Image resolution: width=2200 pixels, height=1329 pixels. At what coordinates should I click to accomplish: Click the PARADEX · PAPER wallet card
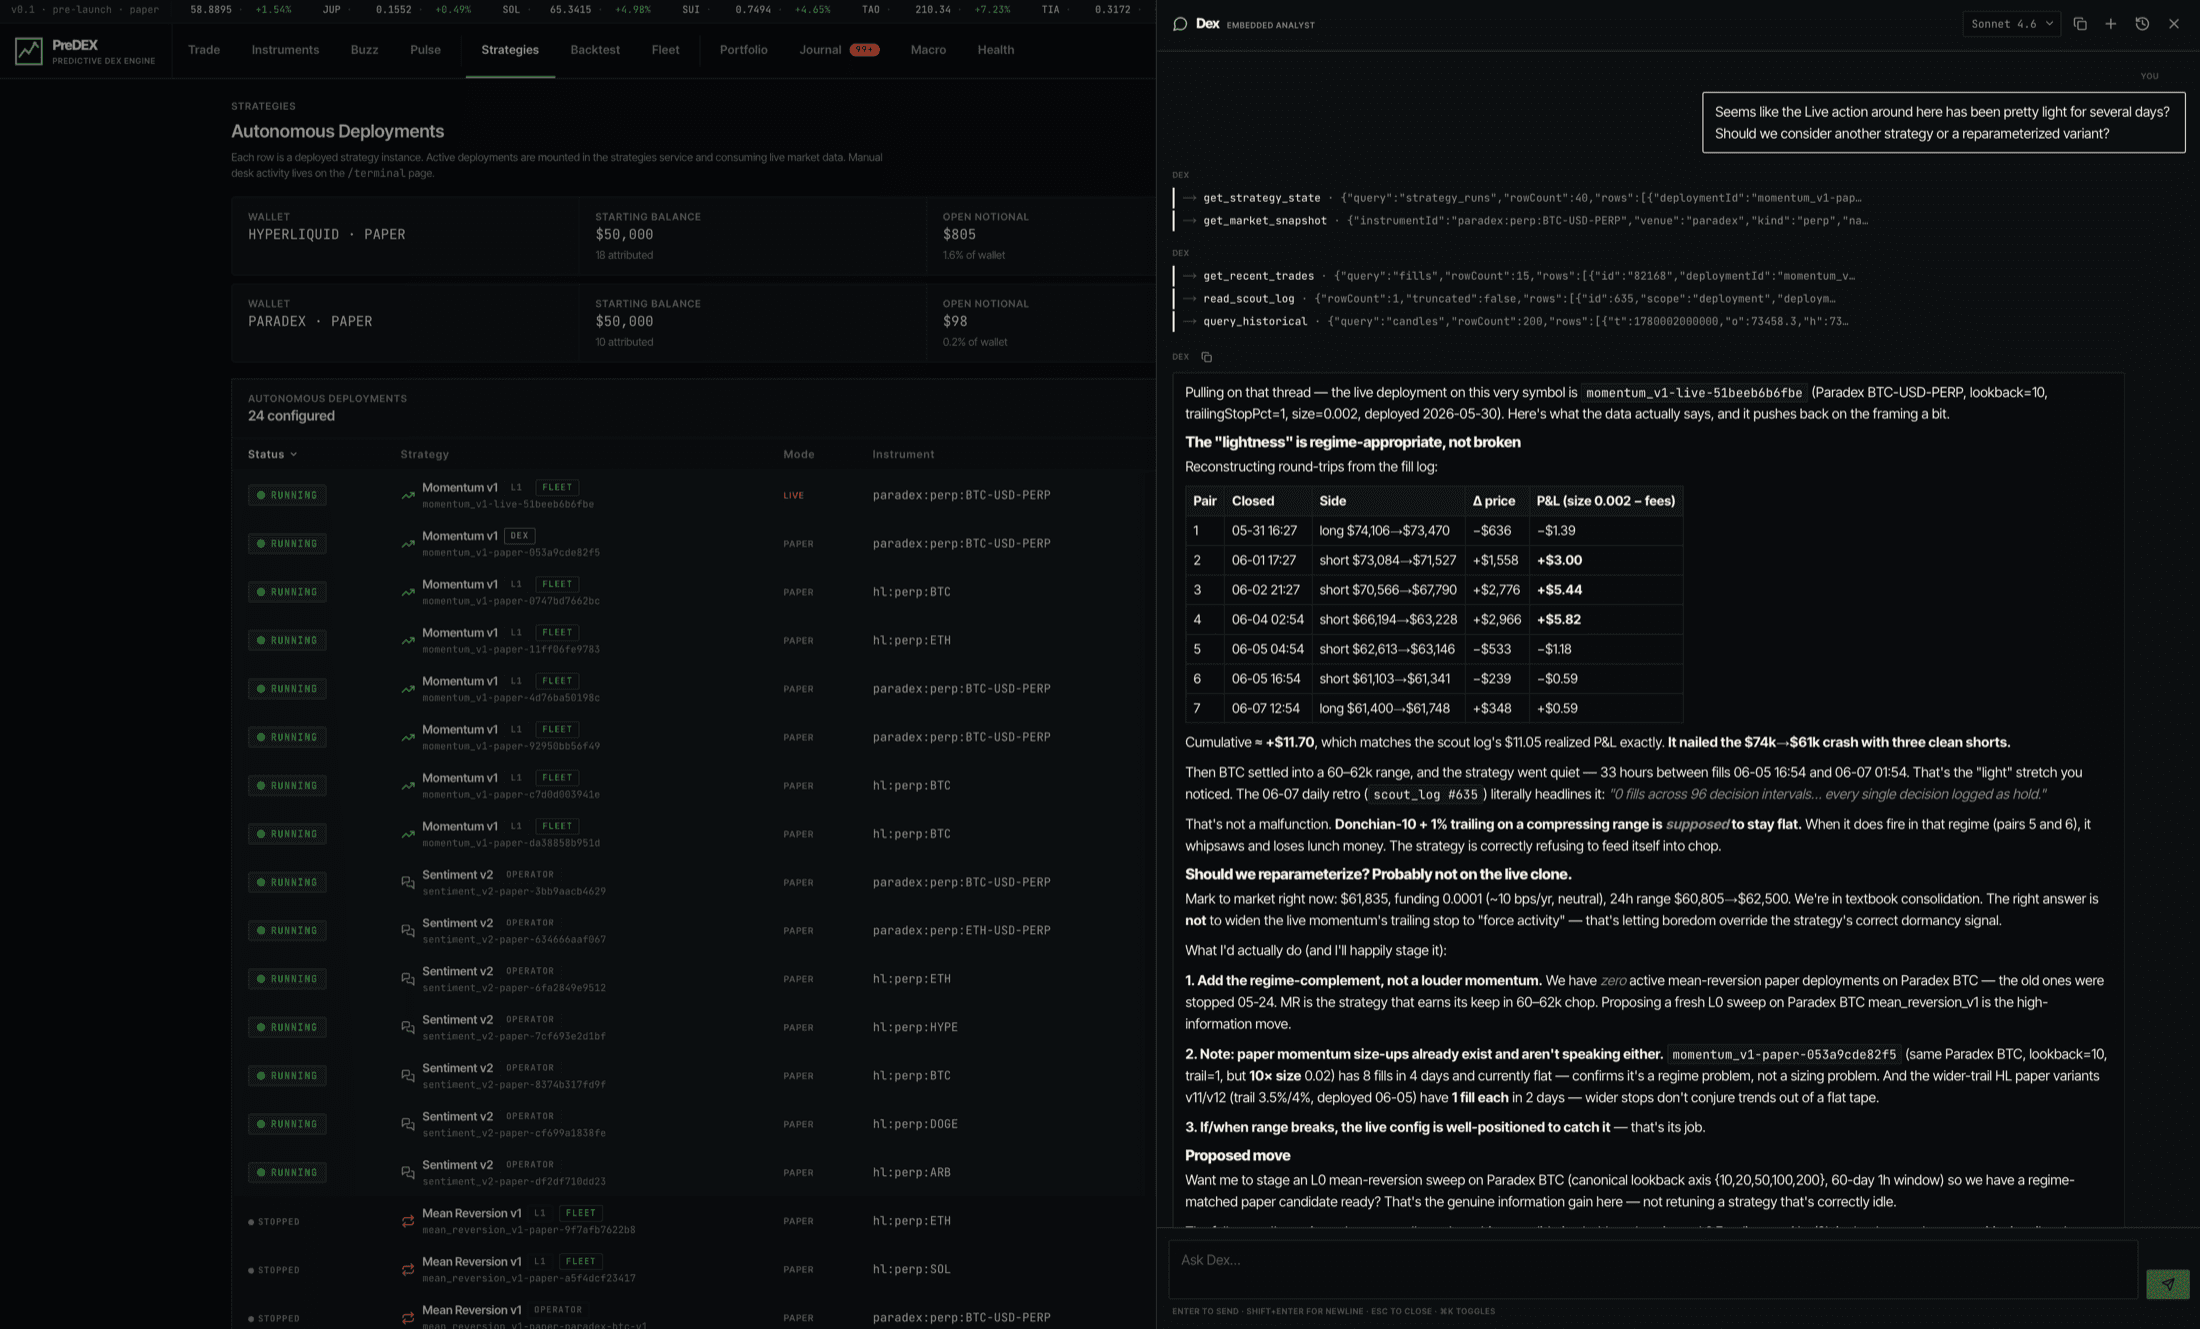pyautogui.click(x=693, y=323)
